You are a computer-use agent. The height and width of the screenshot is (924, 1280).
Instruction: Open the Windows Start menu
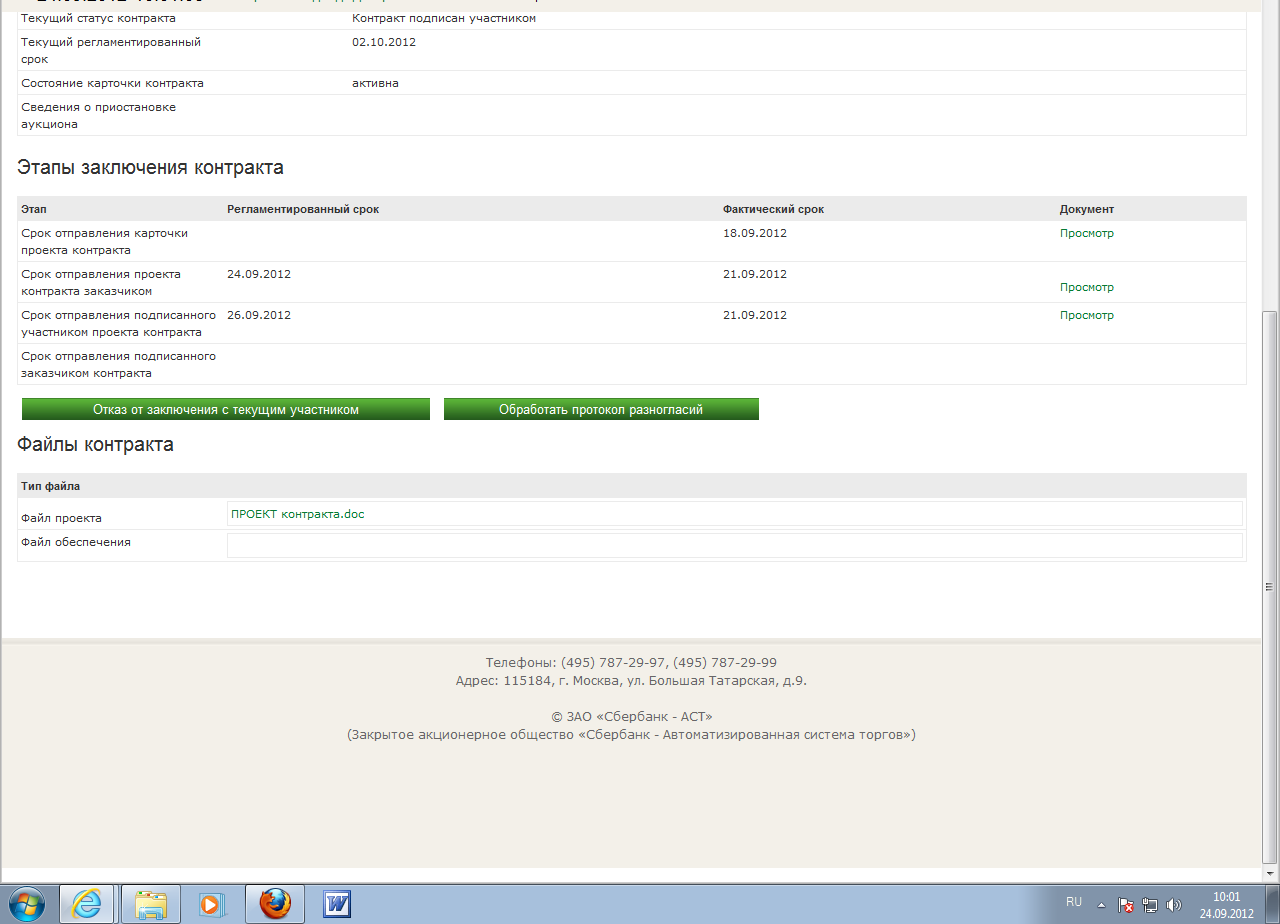pos(27,903)
